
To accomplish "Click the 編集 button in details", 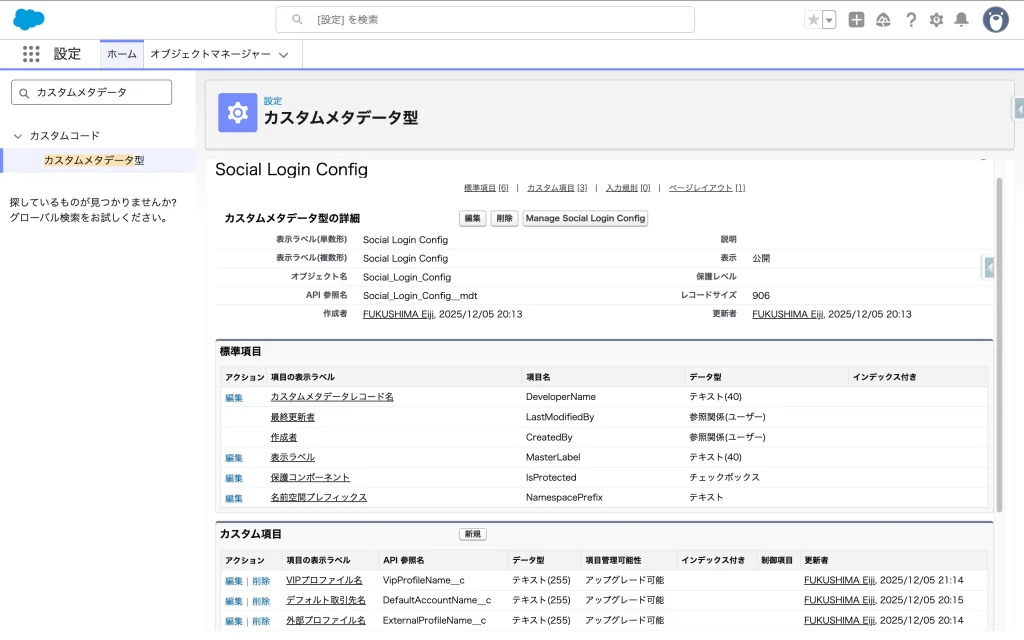I will 472,218.
